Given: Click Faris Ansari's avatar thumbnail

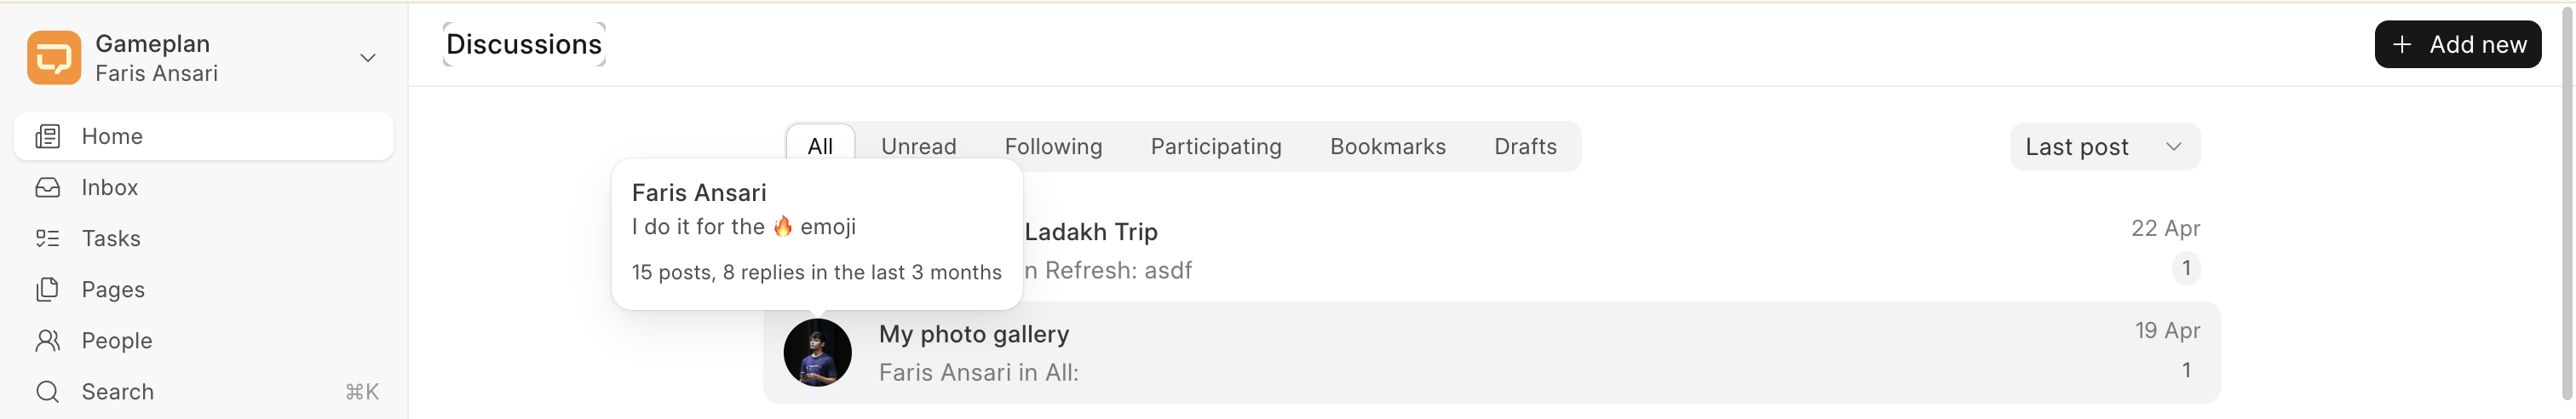Looking at the screenshot, I should pos(817,353).
